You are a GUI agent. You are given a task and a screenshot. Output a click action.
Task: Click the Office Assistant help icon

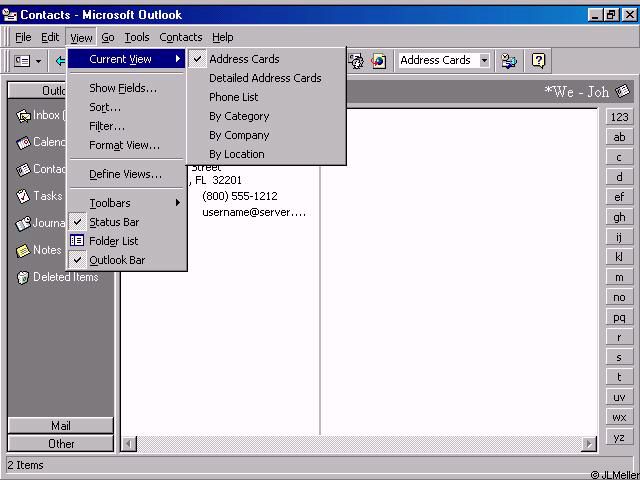(538, 61)
